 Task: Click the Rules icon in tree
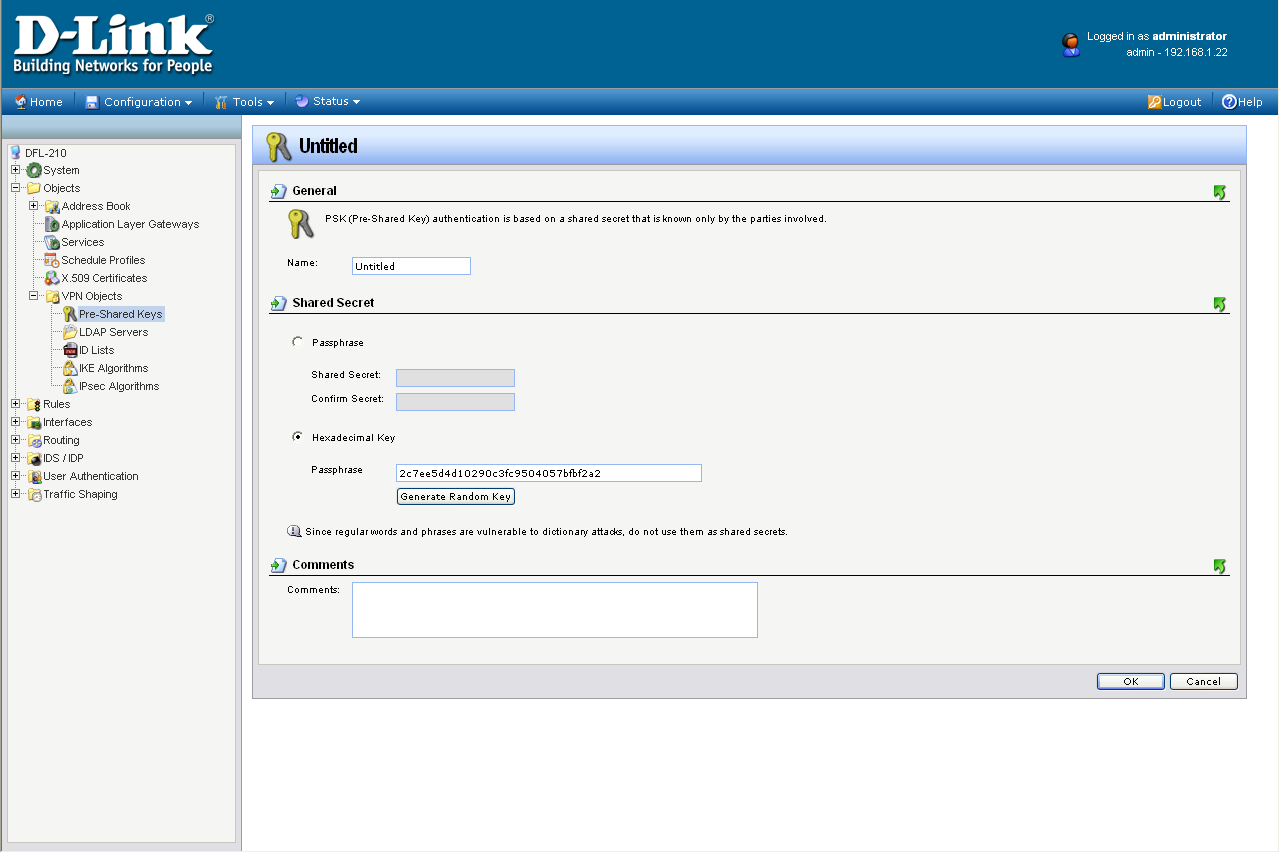pos(34,404)
